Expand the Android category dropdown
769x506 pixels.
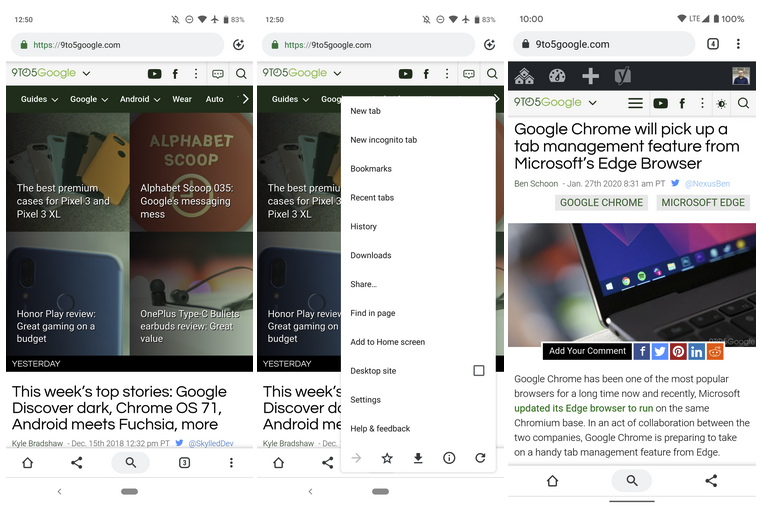pyautogui.click(x=139, y=99)
